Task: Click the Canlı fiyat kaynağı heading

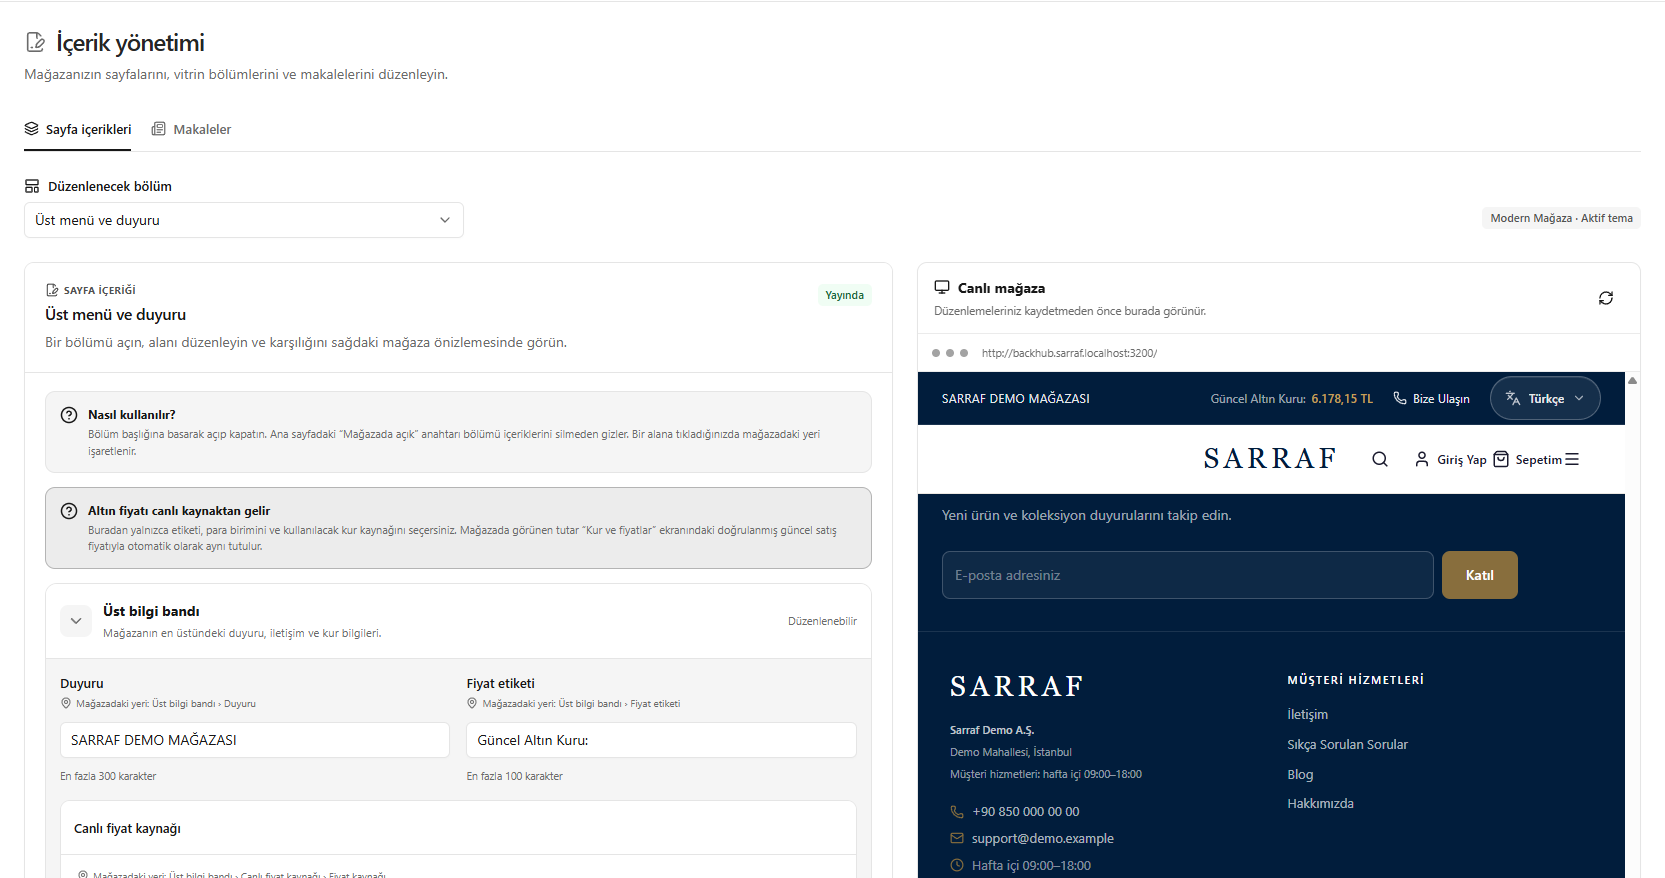Action: 127,828
